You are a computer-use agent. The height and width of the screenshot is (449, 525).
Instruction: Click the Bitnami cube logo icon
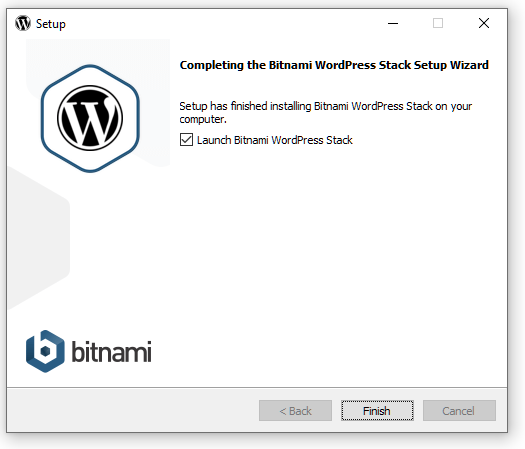[x=45, y=351]
